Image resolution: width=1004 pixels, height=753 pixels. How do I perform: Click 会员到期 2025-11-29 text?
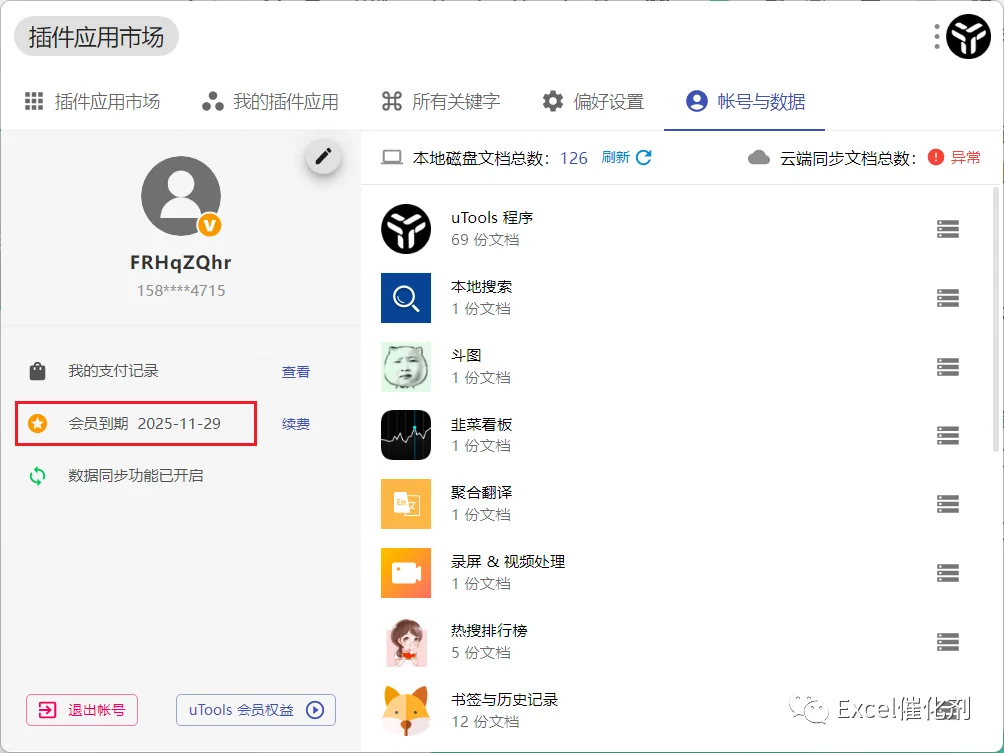[145, 423]
